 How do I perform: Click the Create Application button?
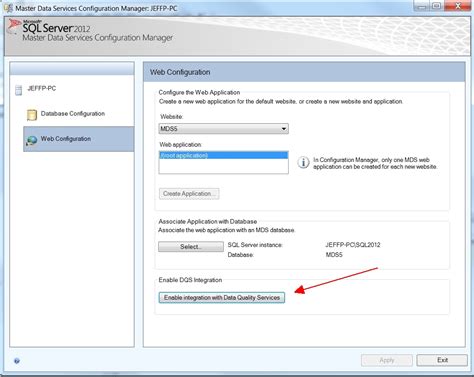[x=189, y=194]
